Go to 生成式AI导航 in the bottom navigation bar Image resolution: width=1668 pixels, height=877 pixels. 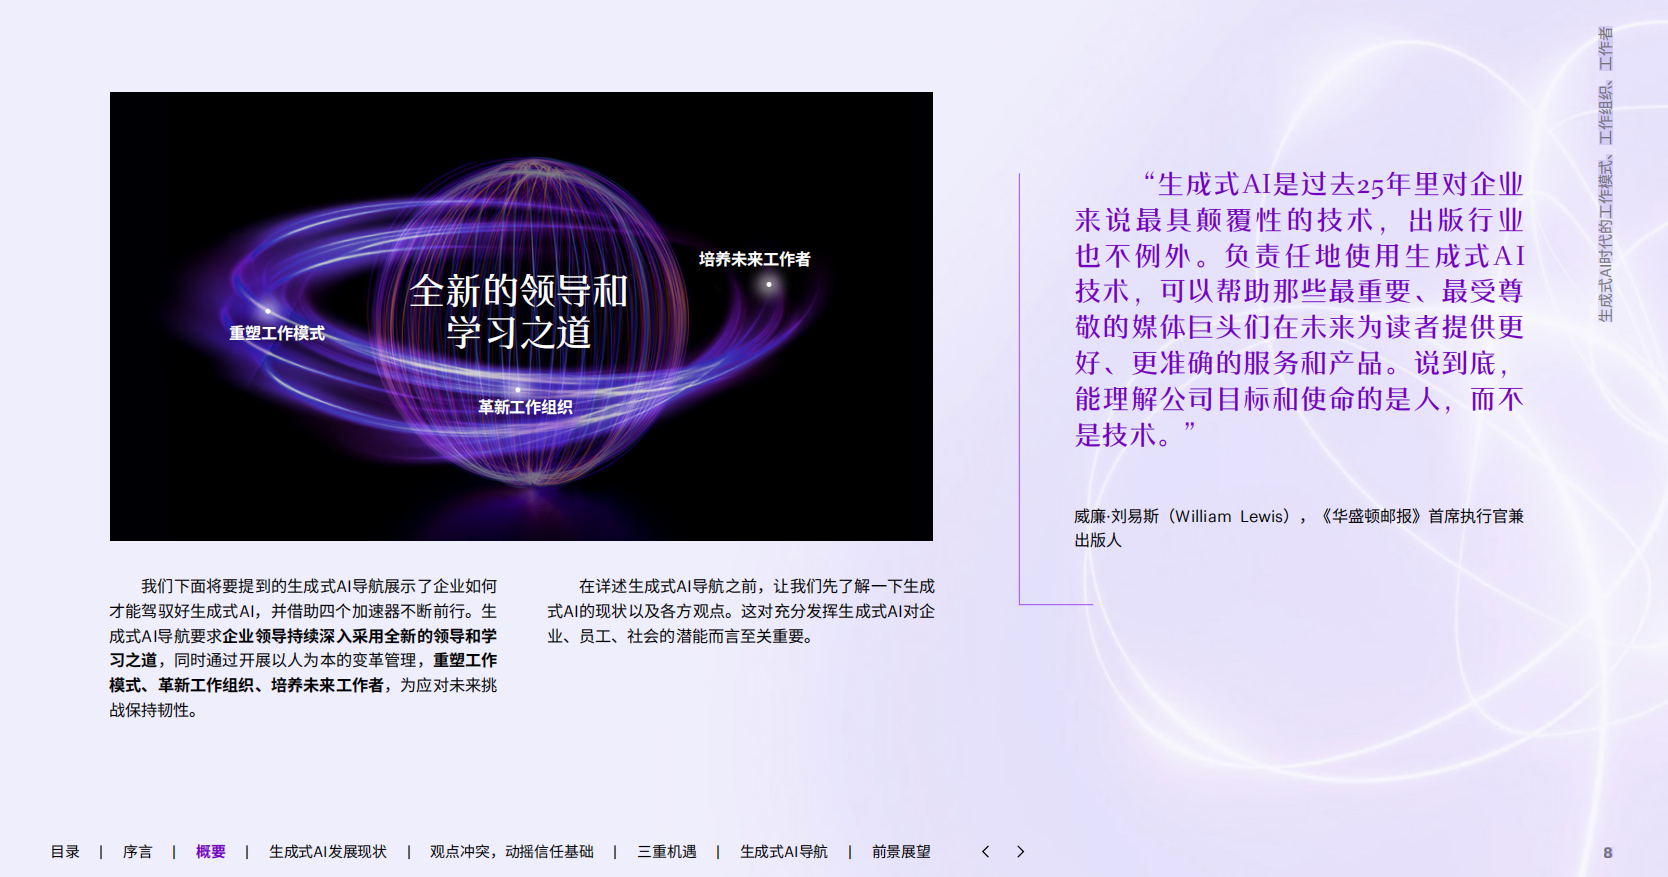point(783,852)
